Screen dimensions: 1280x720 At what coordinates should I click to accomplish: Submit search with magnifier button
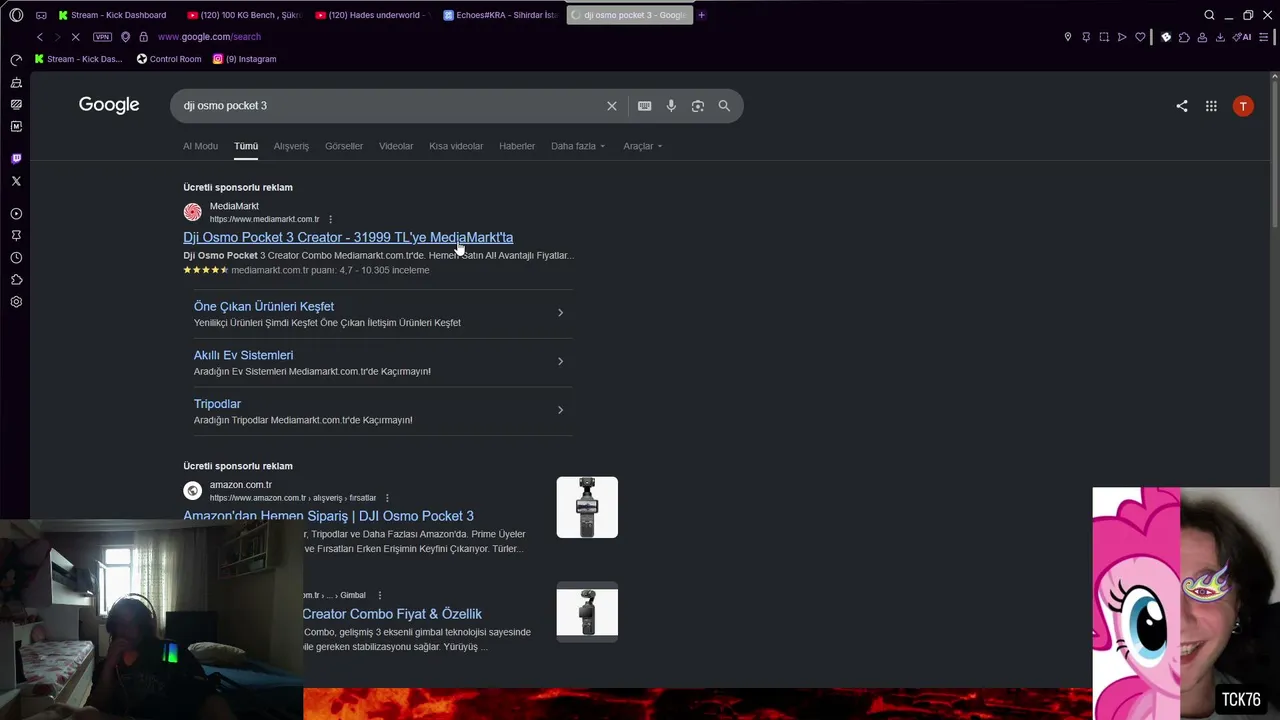(724, 106)
